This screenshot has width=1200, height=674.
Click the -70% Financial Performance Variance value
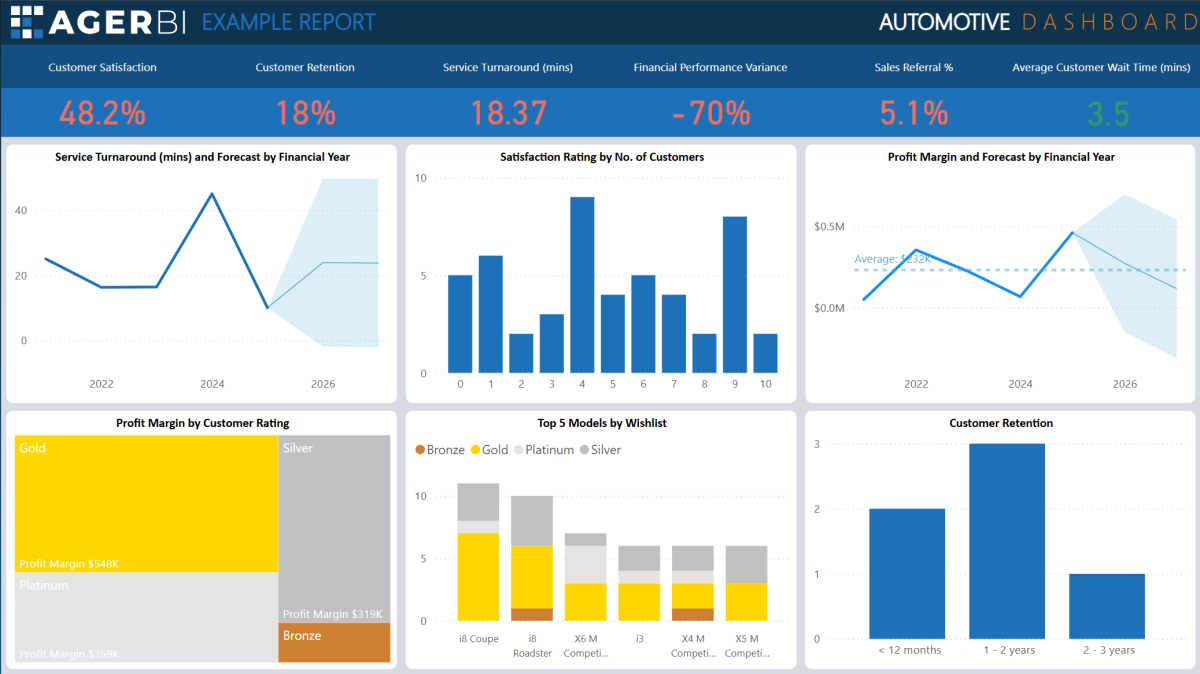click(710, 113)
